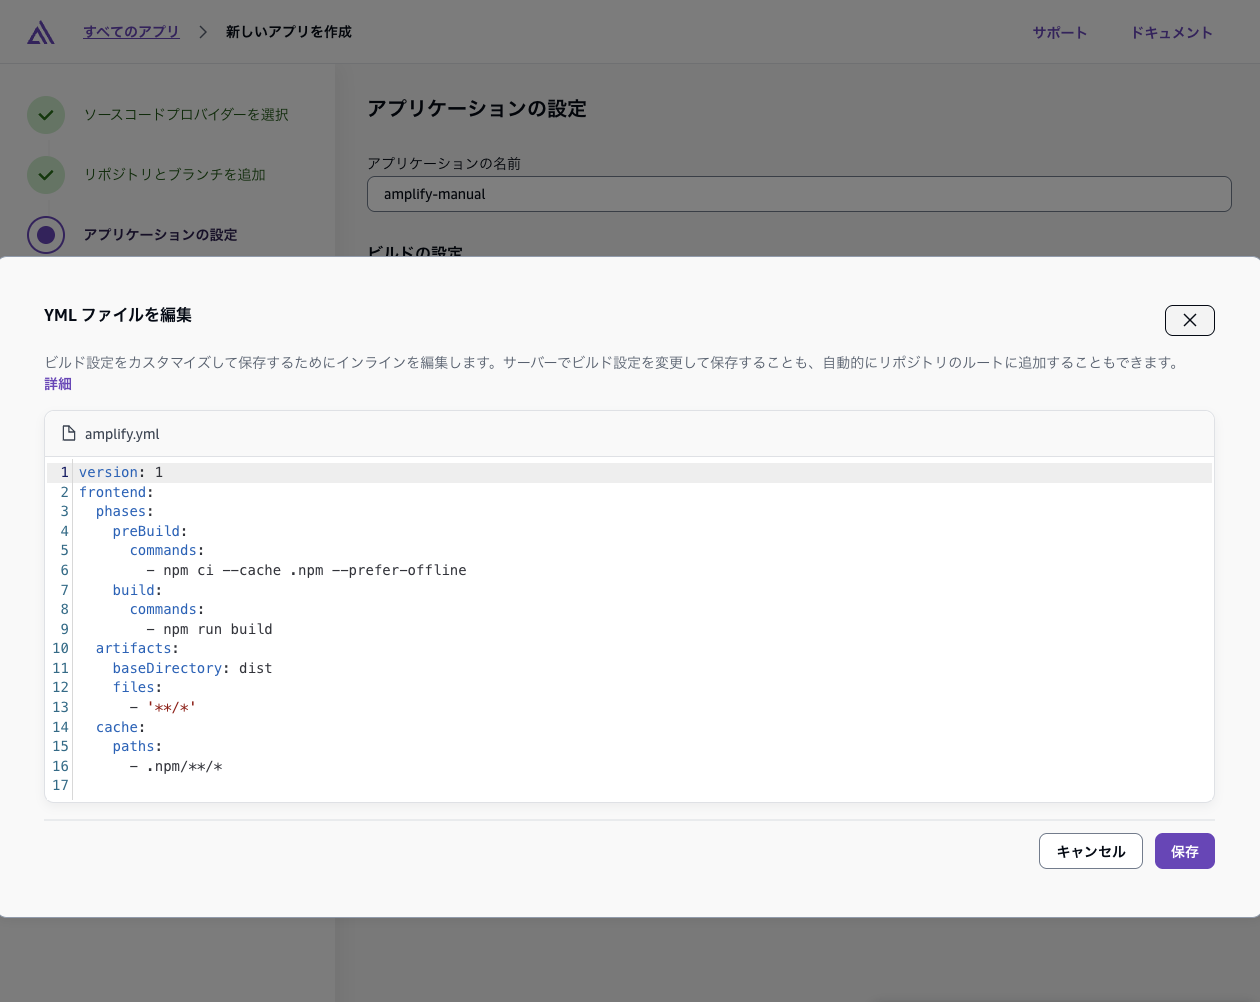Viewport: 1260px width, 1002px height.
Task: Click line number 17 in gutter
Action: [60, 785]
